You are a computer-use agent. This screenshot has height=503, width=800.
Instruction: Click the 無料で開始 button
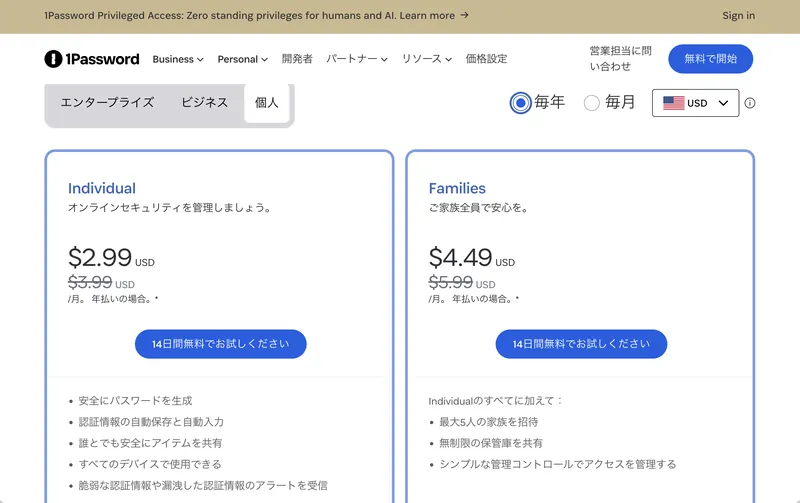(710, 59)
